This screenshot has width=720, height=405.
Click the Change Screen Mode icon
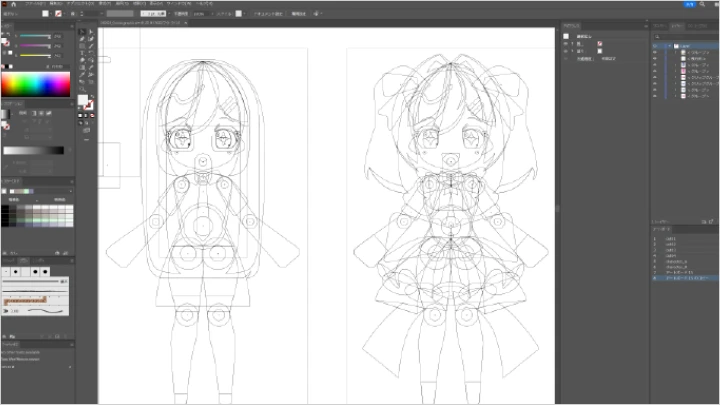pyautogui.click(x=86, y=130)
